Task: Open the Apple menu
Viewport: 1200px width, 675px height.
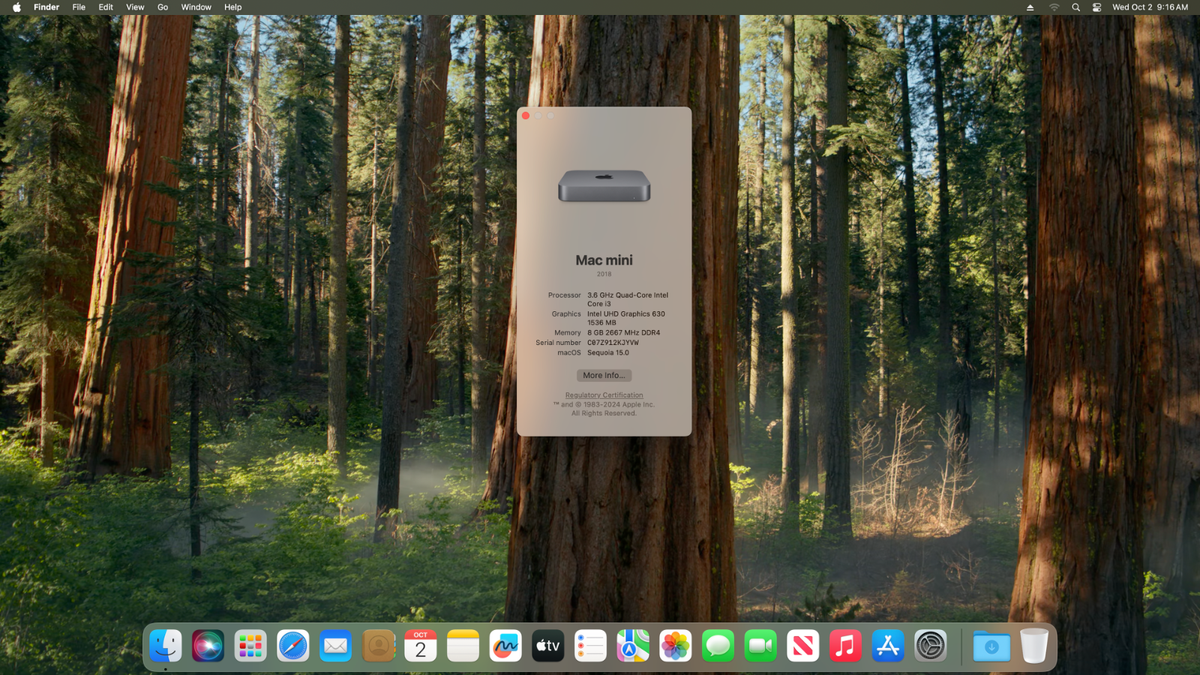Action: [17, 7]
